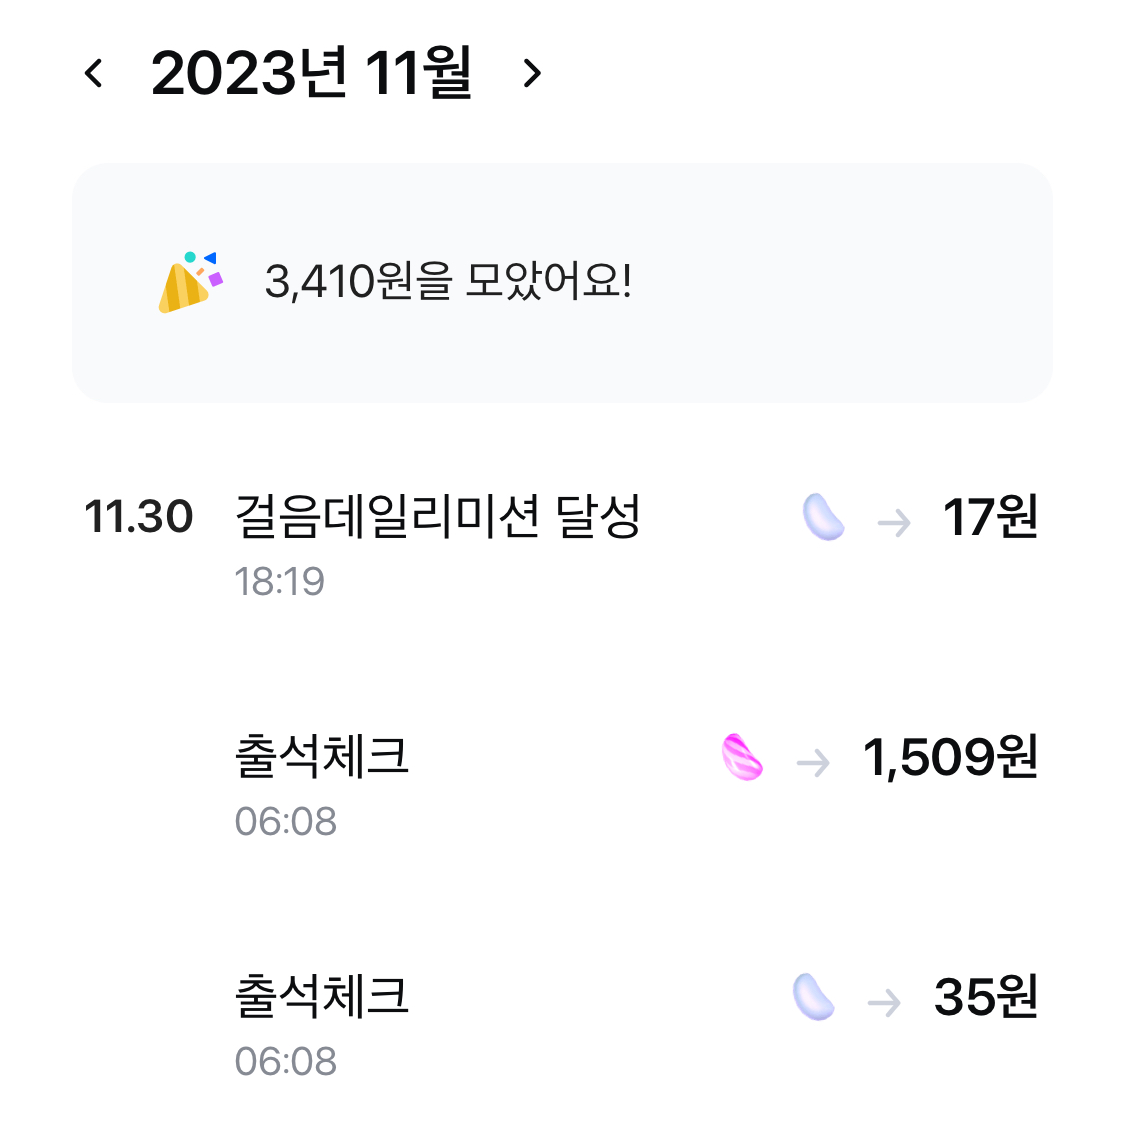This screenshot has height=1125, width=1125.
Task: Tap the 35원 amount text
Action: coord(985,995)
